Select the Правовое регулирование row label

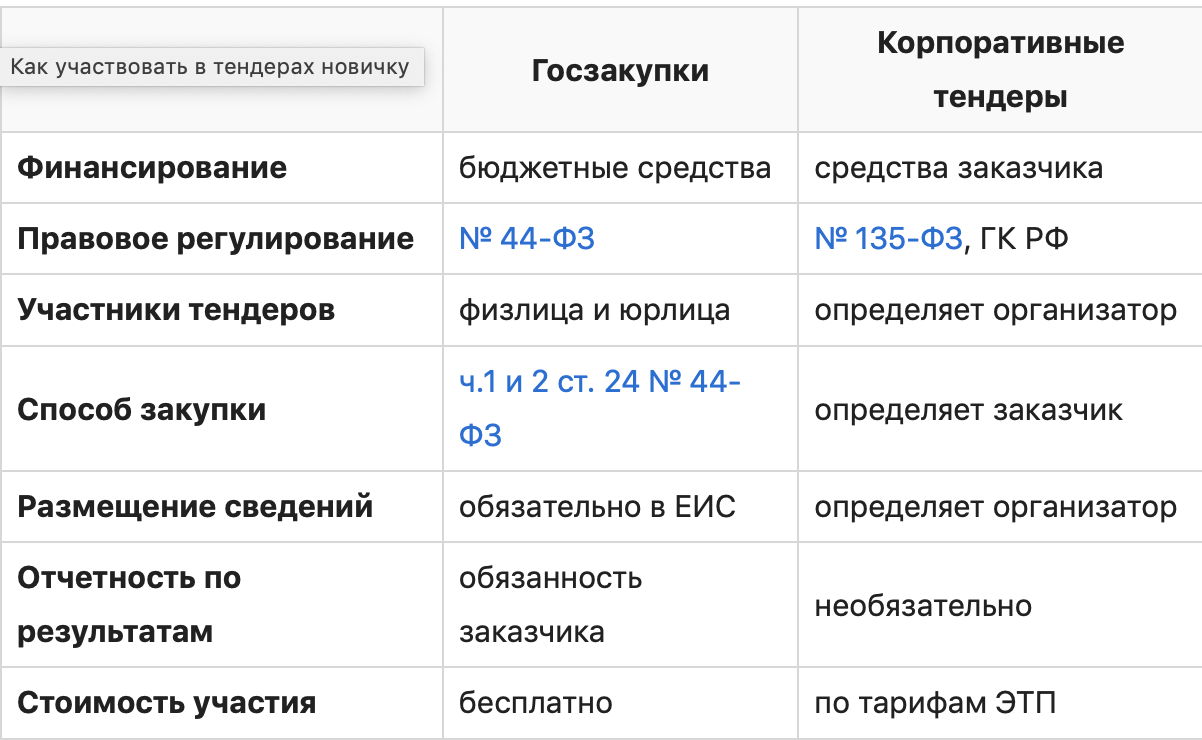[215, 239]
